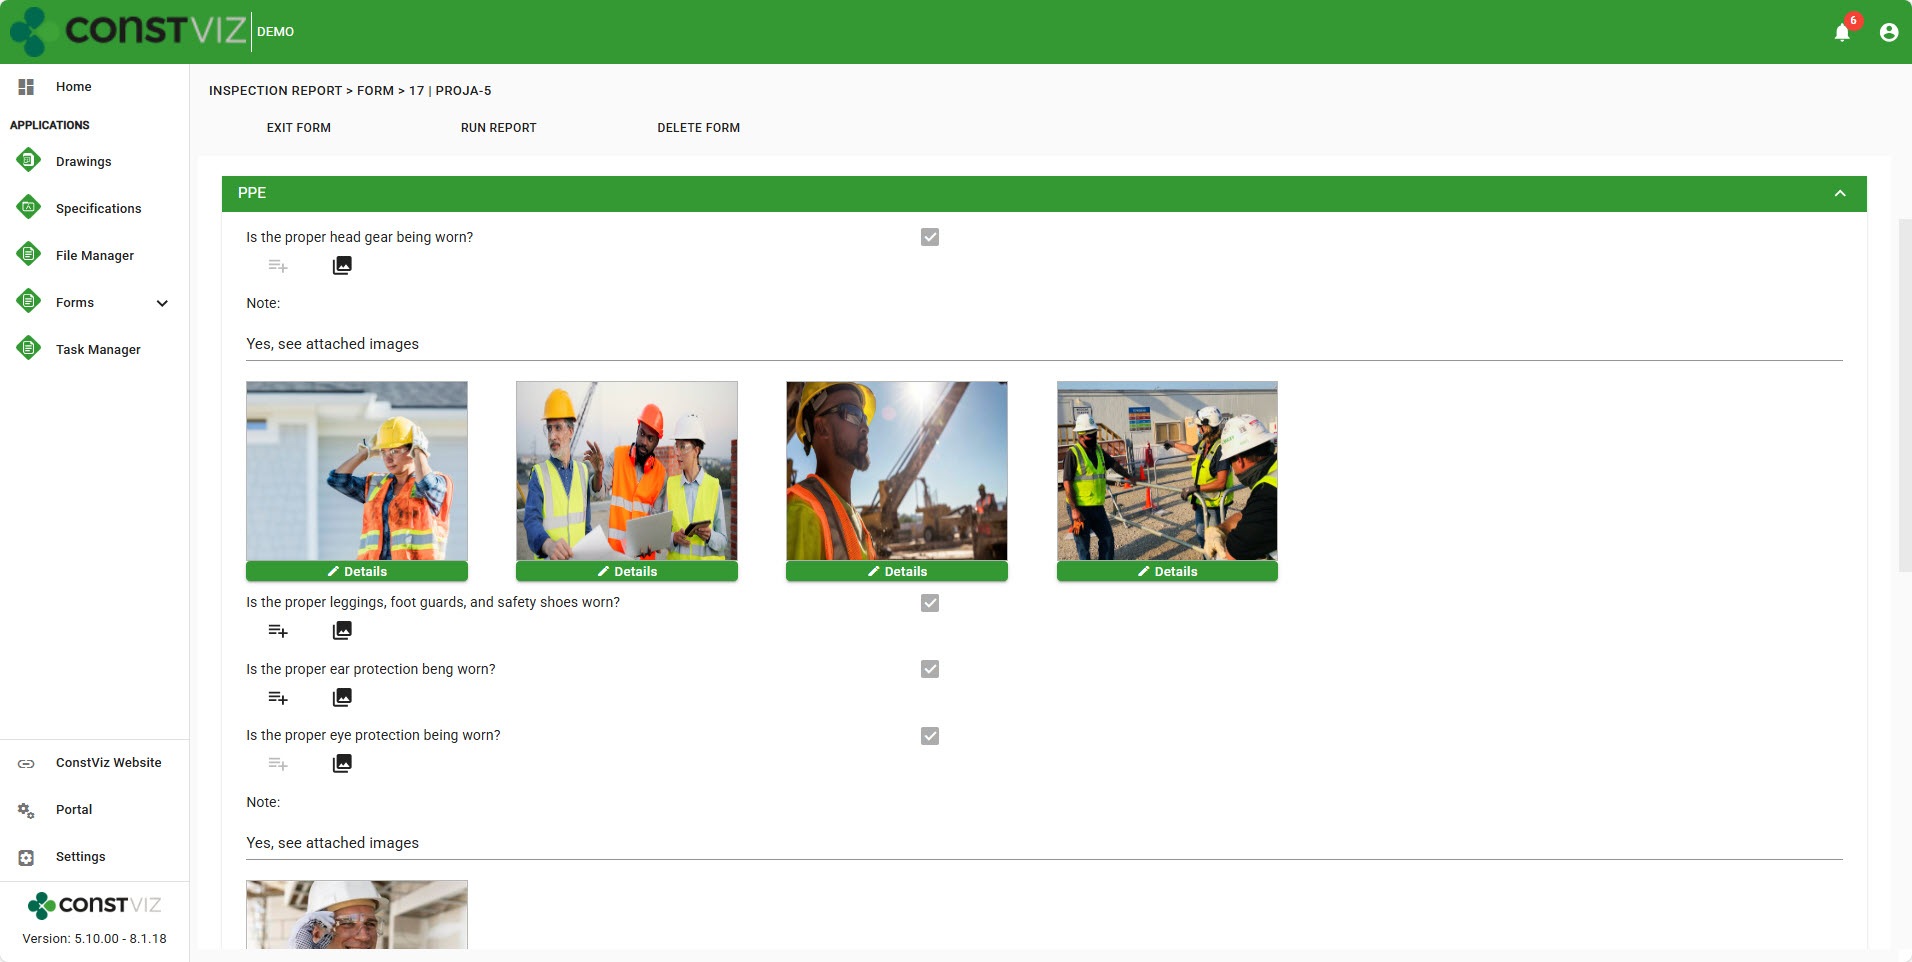The width and height of the screenshot is (1912, 962).
Task: Toggle the eye protection checkbox
Action: point(930,736)
